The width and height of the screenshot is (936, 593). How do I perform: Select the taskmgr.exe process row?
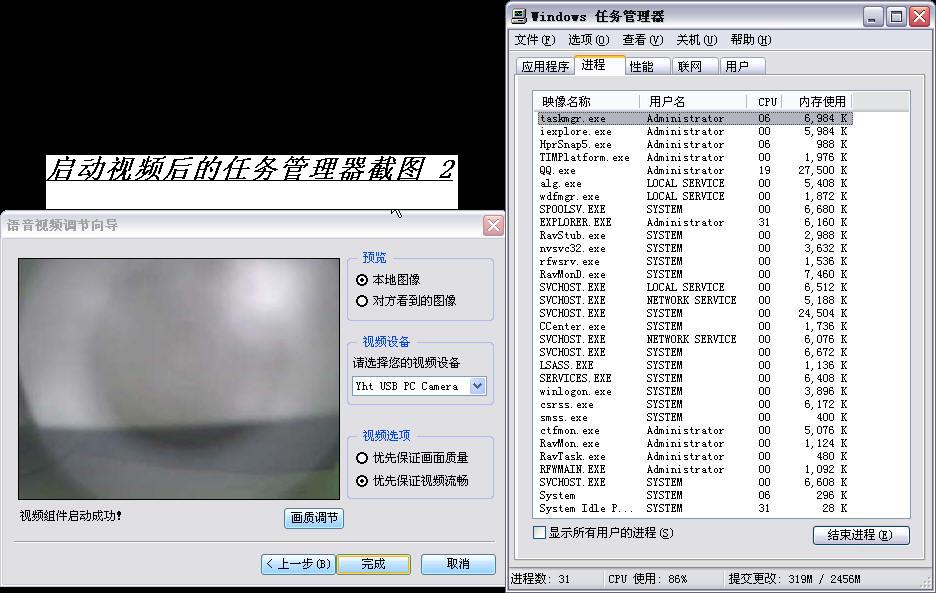pyautogui.click(x=694, y=118)
